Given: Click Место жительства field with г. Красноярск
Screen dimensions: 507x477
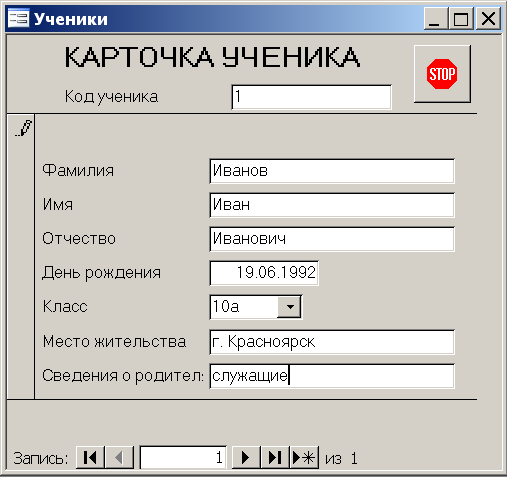Looking at the screenshot, I should (x=332, y=342).
